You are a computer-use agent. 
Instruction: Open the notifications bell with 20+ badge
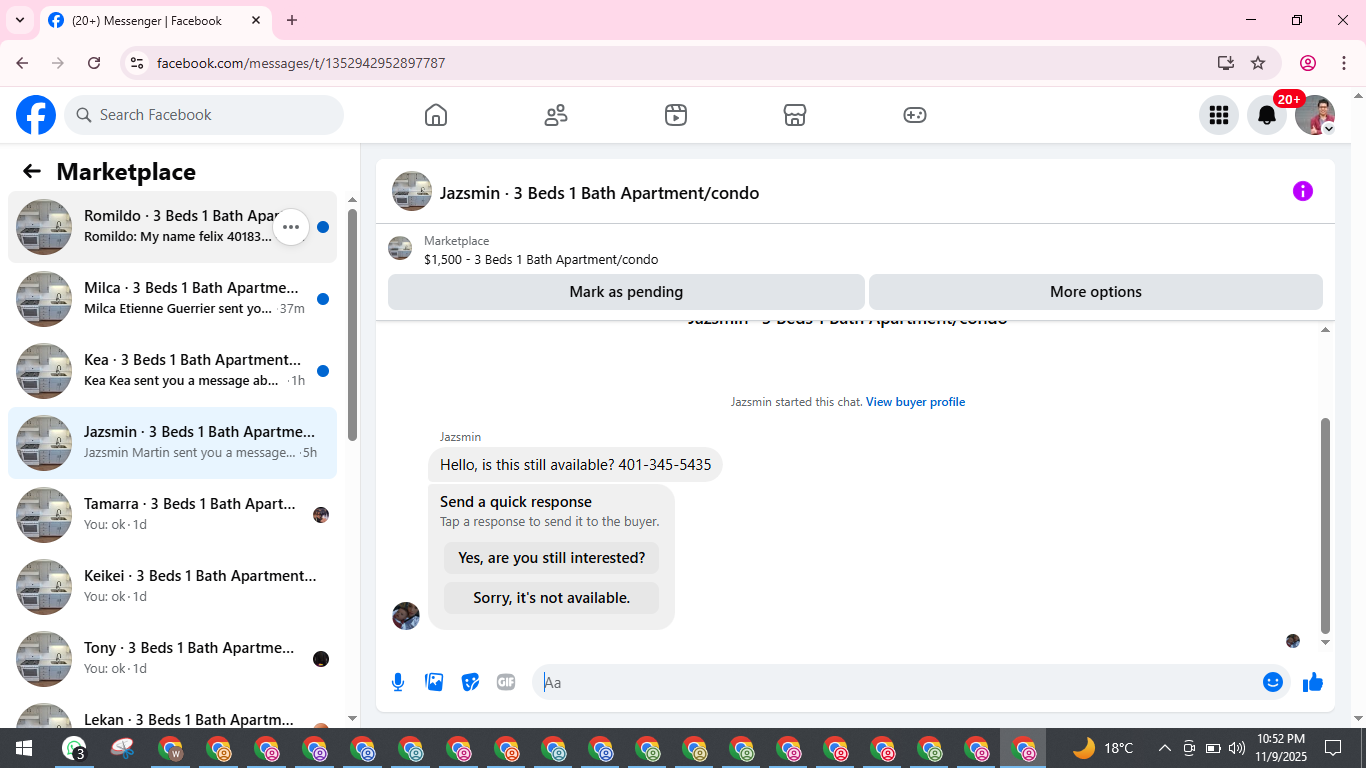pos(1267,115)
